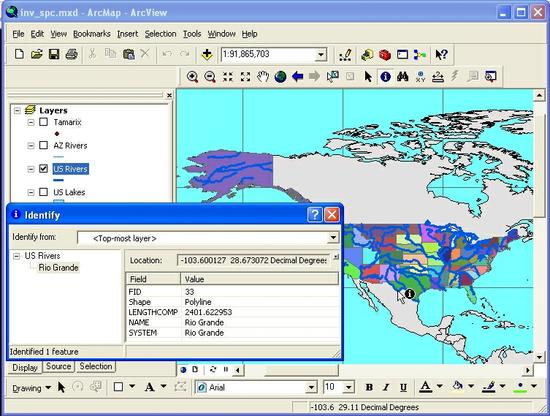550x416 pixels.
Task: Open the map scale dropdown
Action: (321, 55)
